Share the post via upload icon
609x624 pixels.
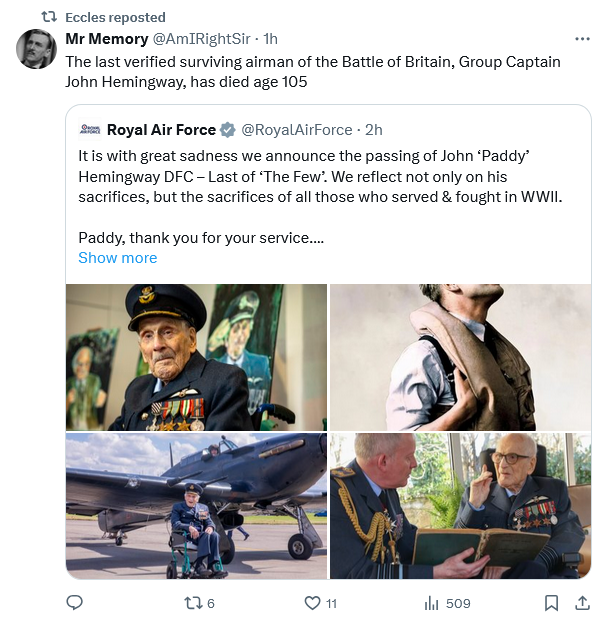coord(582,602)
